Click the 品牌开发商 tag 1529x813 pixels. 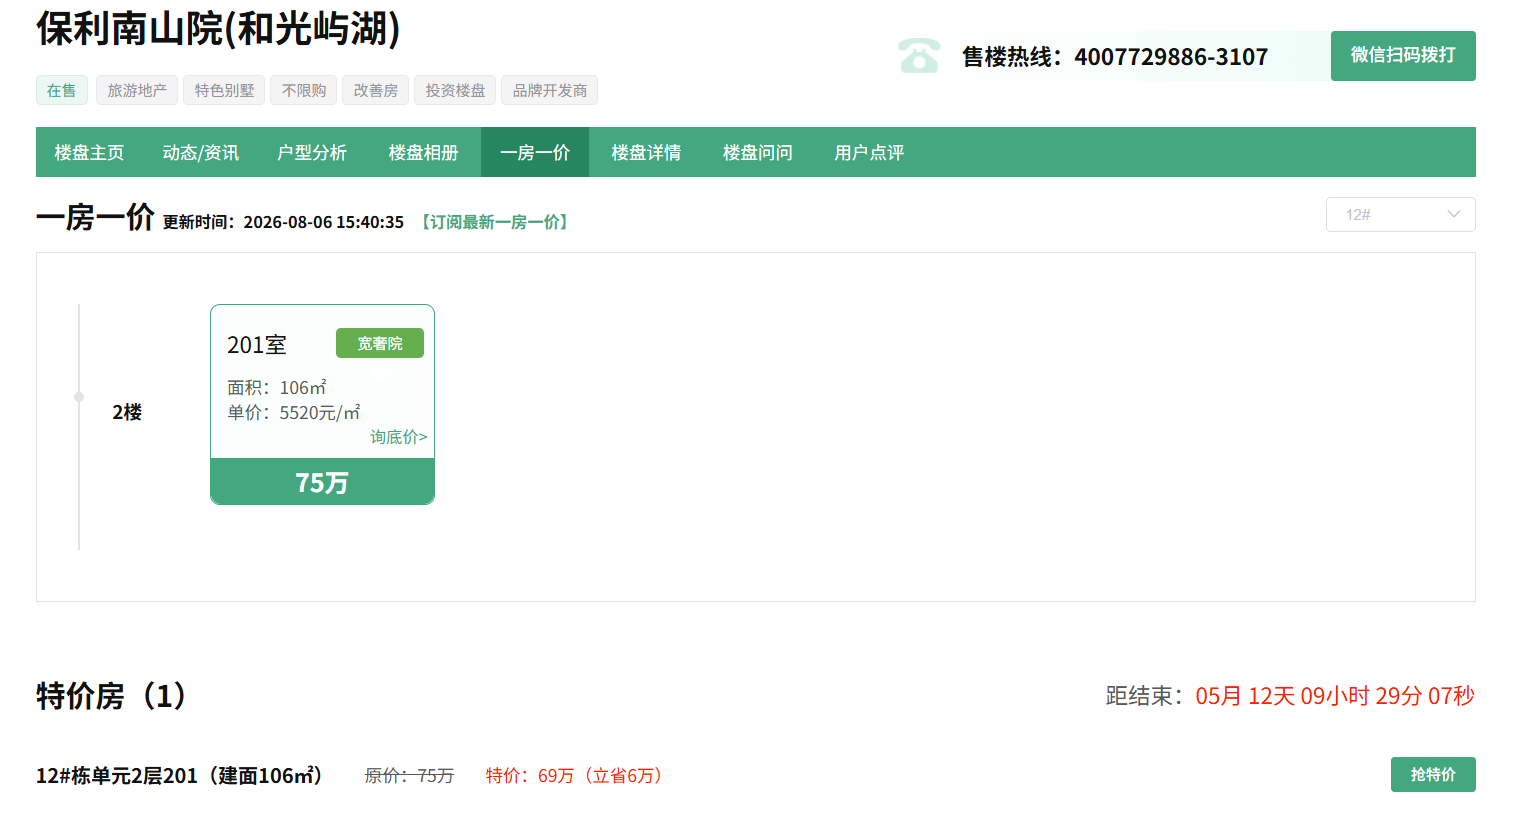click(x=550, y=90)
